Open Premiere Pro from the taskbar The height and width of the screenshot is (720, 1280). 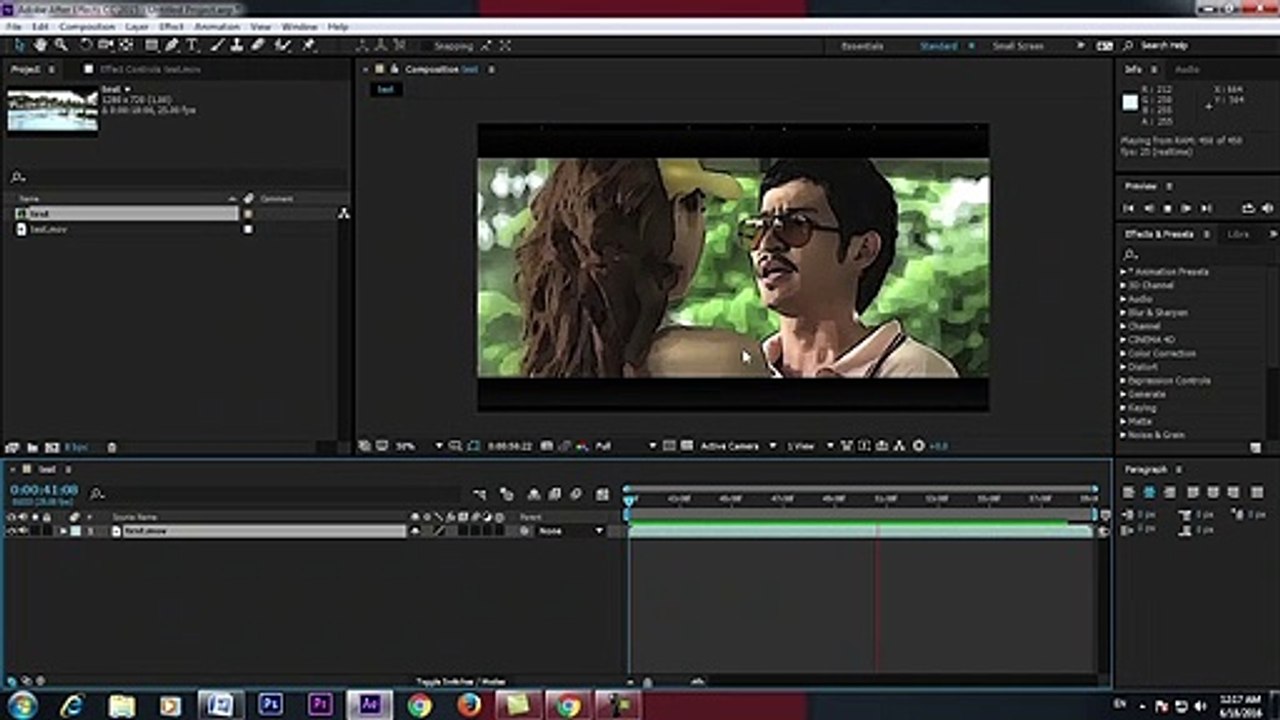[x=320, y=705]
